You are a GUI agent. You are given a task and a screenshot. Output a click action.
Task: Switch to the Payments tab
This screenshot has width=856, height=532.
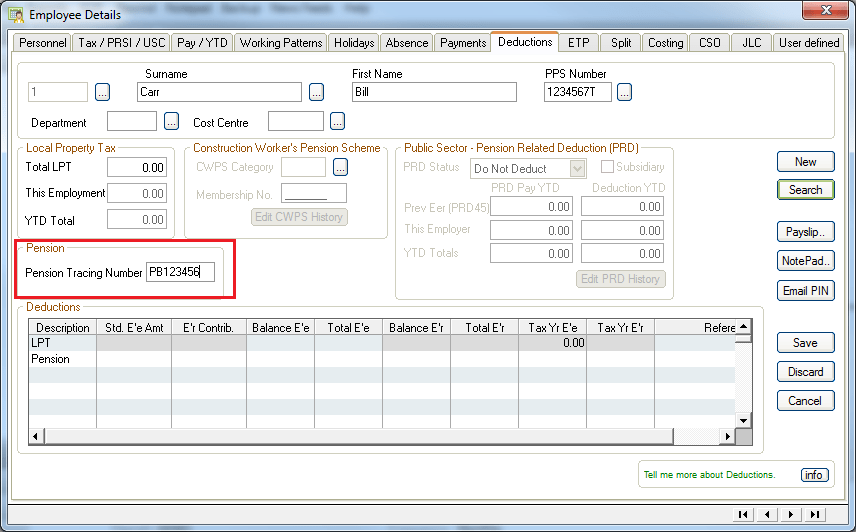pyautogui.click(x=463, y=43)
